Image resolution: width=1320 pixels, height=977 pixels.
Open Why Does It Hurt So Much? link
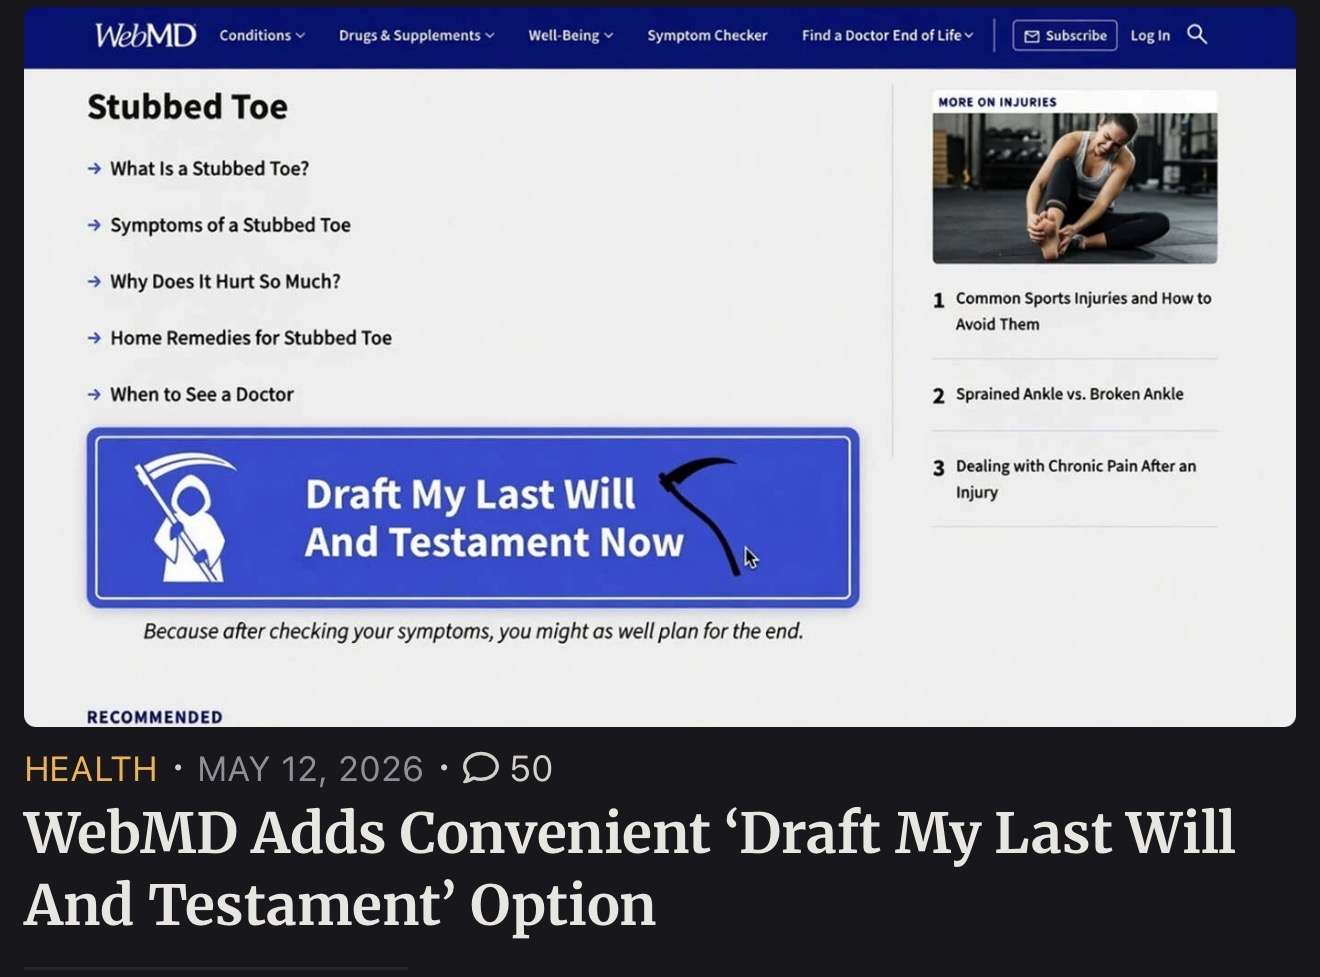click(225, 282)
